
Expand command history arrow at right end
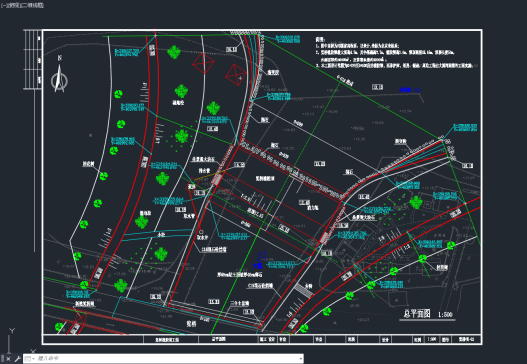click(x=300, y=359)
